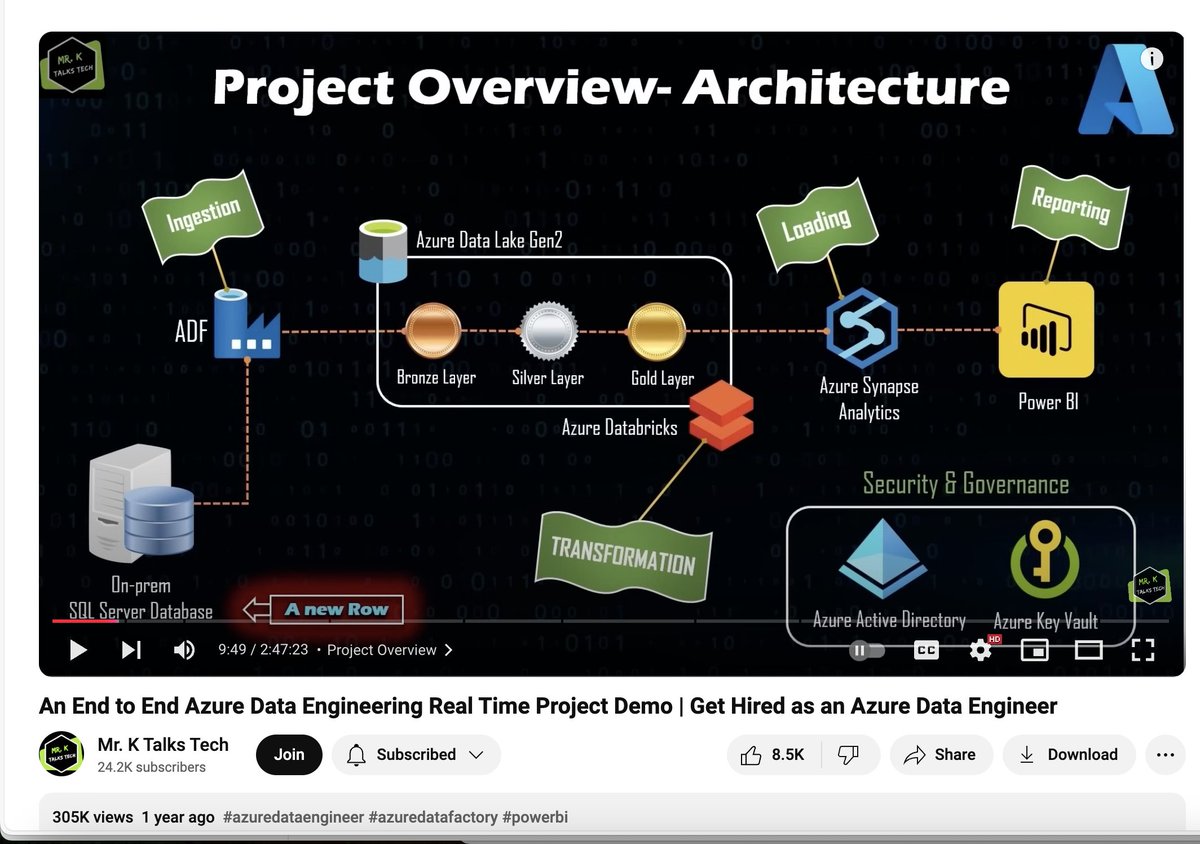Open video settings gear

pyautogui.click(x=981, y=650)
